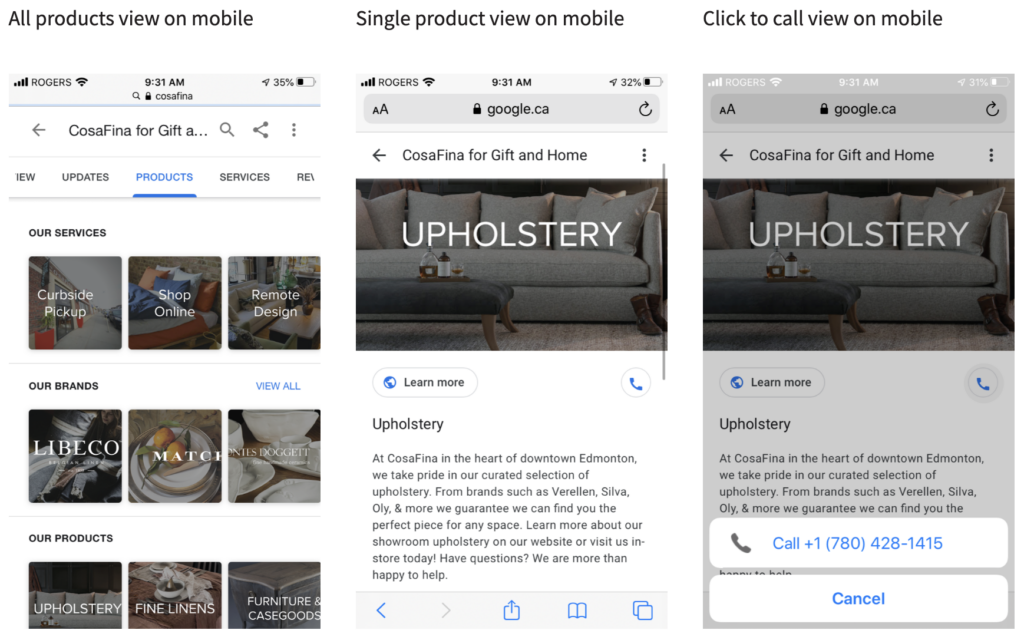Switch to the SERVICES tab

244,177
